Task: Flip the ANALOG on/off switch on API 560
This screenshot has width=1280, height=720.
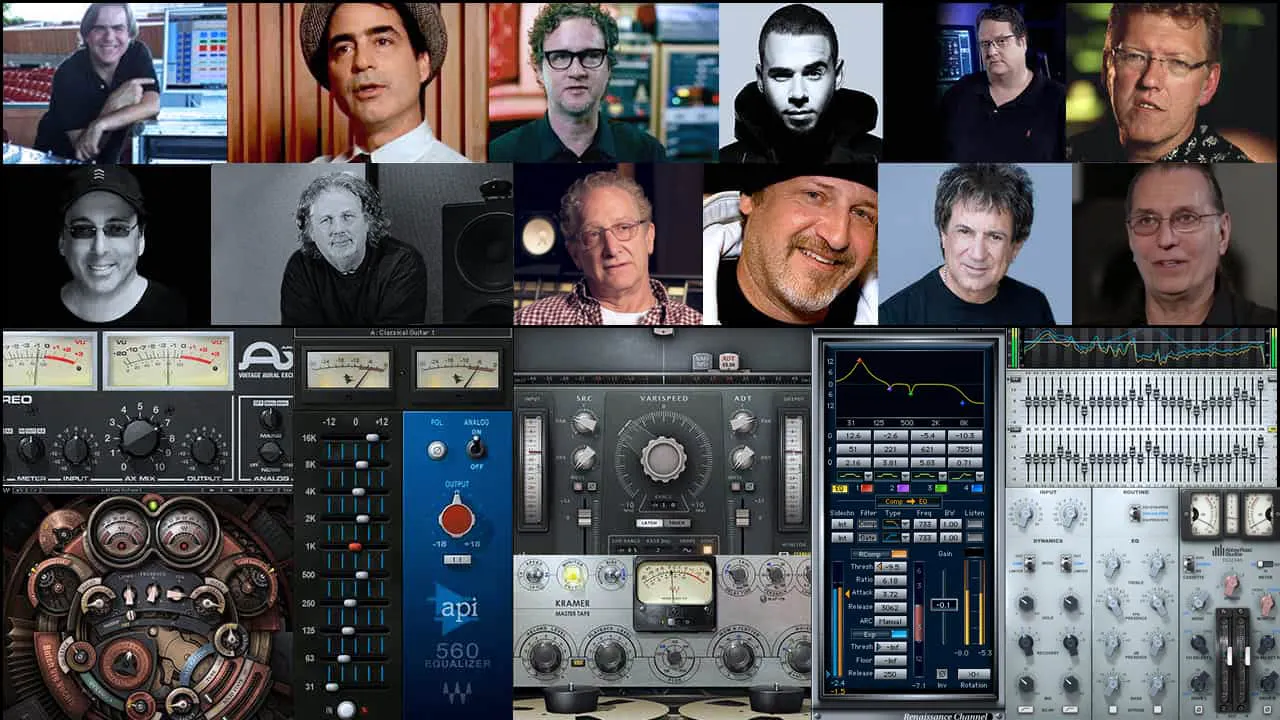Action: click(x=477, y=449)
